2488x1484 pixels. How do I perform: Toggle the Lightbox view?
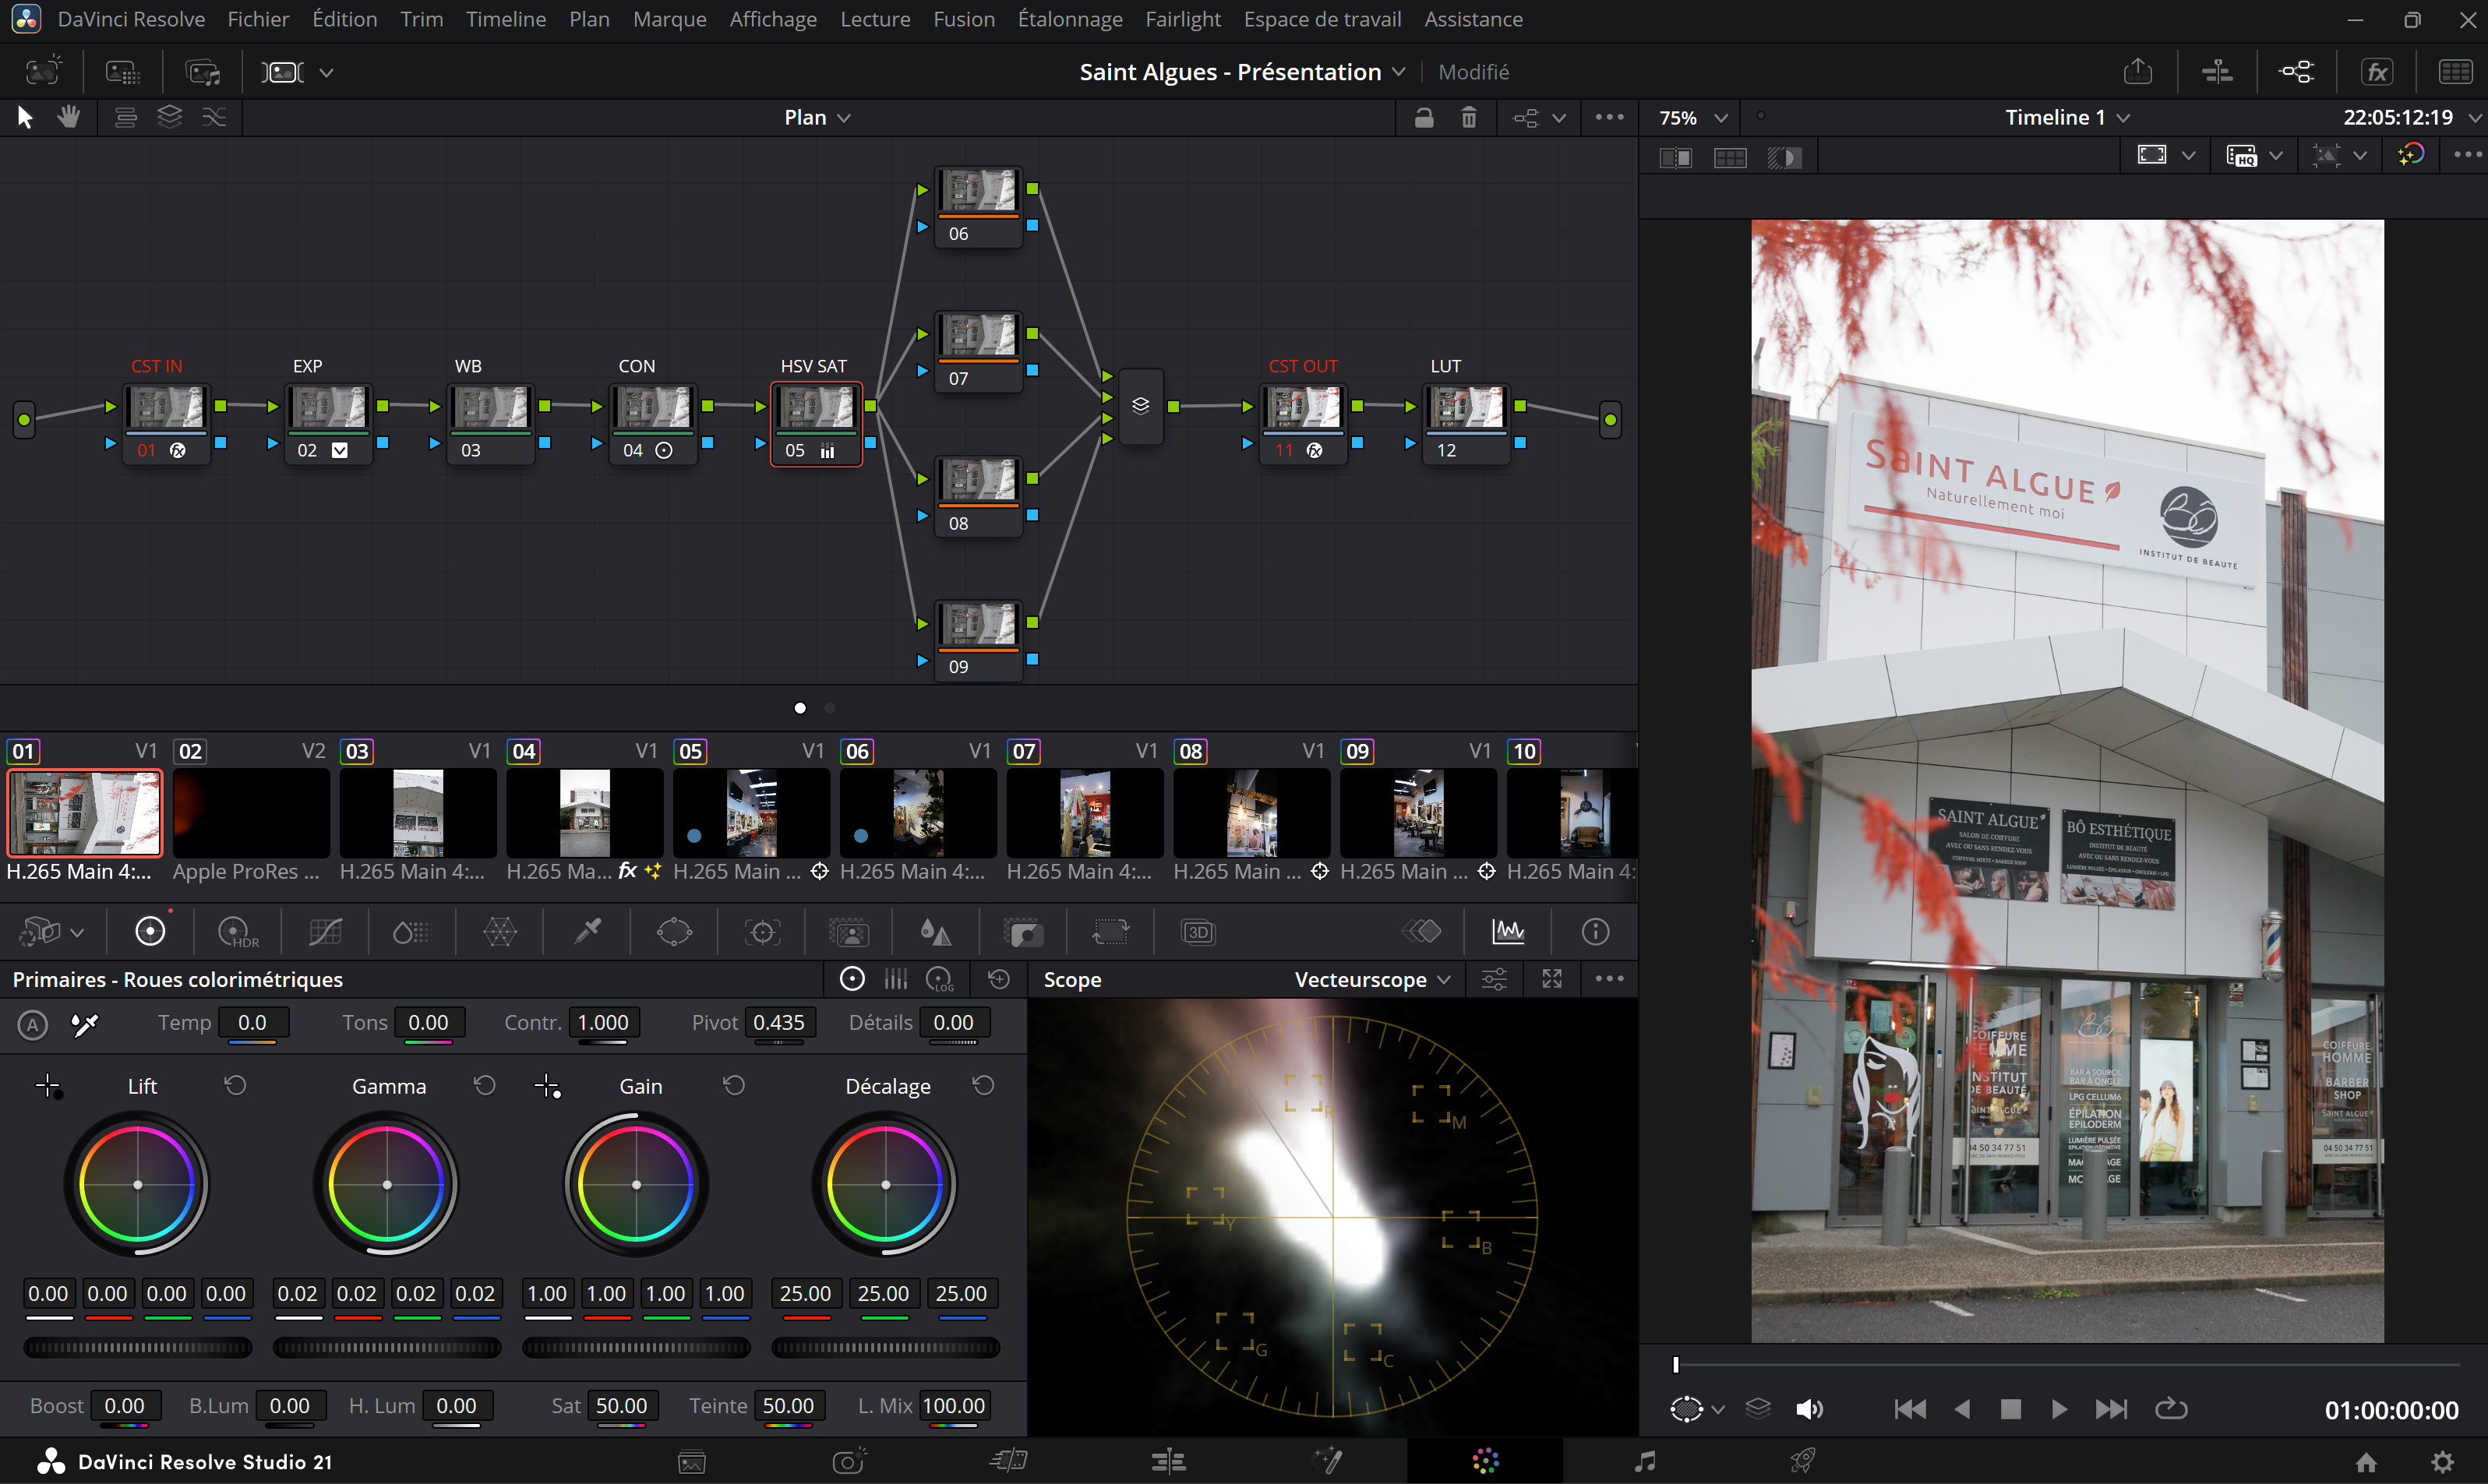tap(2455, 71)
